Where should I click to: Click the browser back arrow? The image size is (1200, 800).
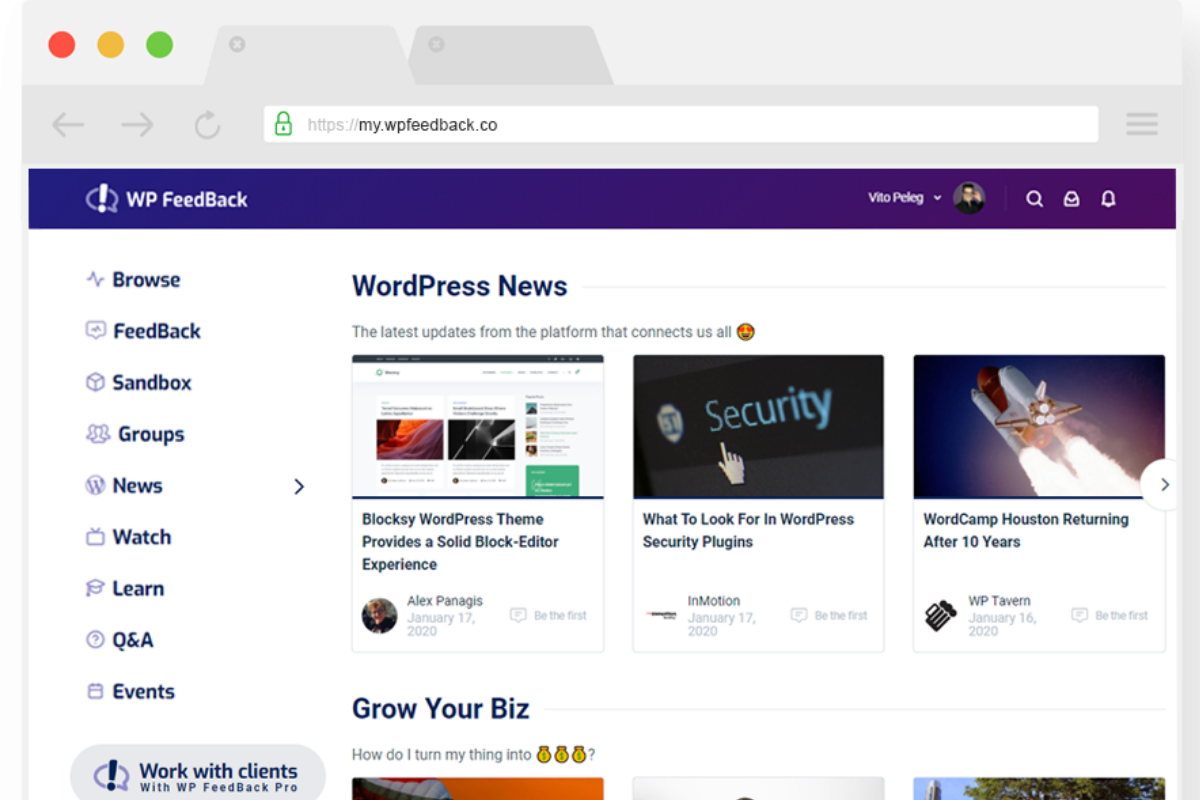click(68, 125)
